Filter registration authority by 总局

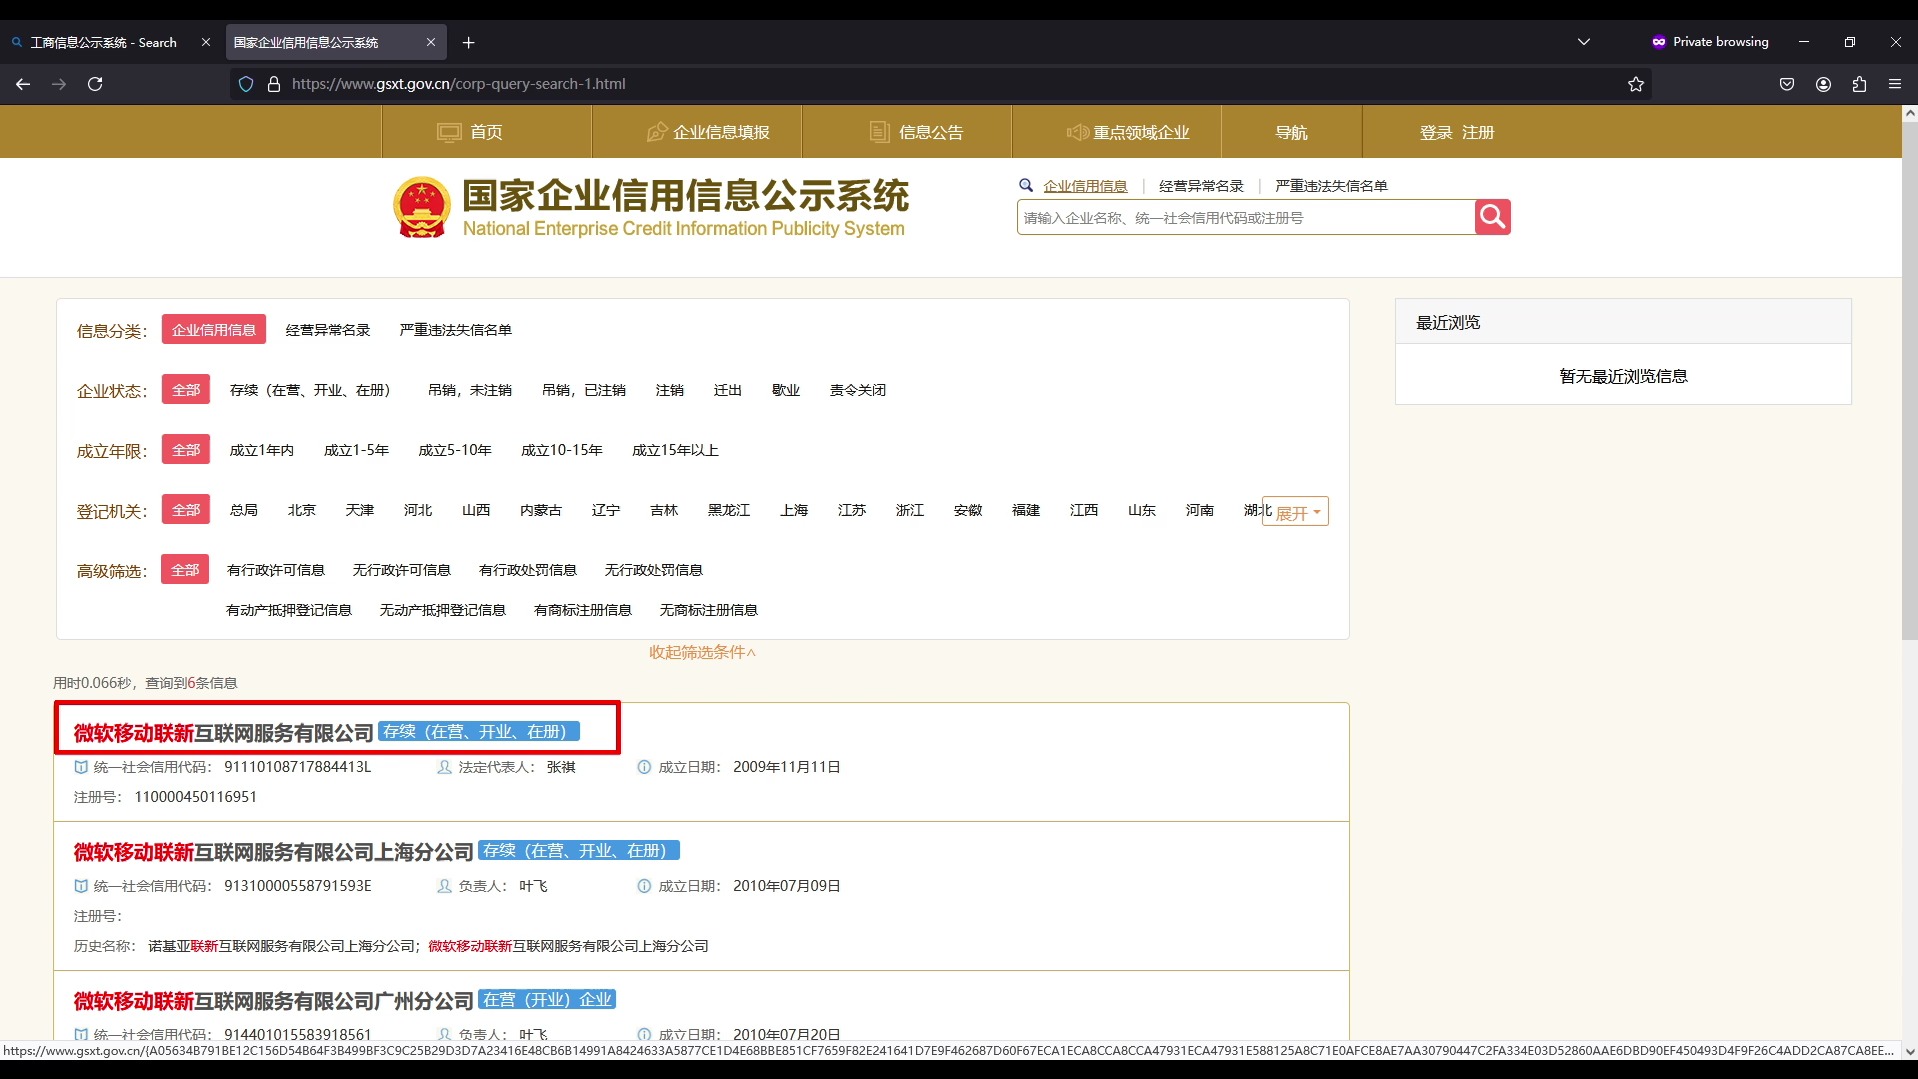(x=244, y=510)
